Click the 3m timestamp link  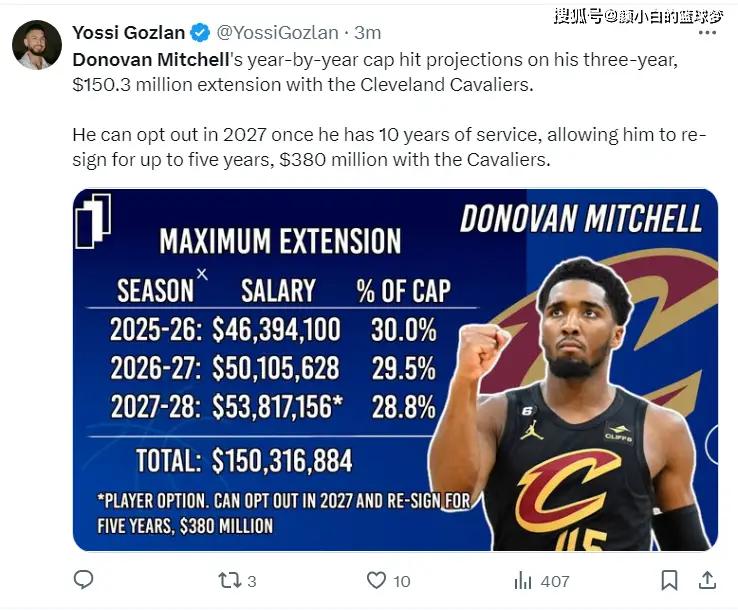pos(367,34)
